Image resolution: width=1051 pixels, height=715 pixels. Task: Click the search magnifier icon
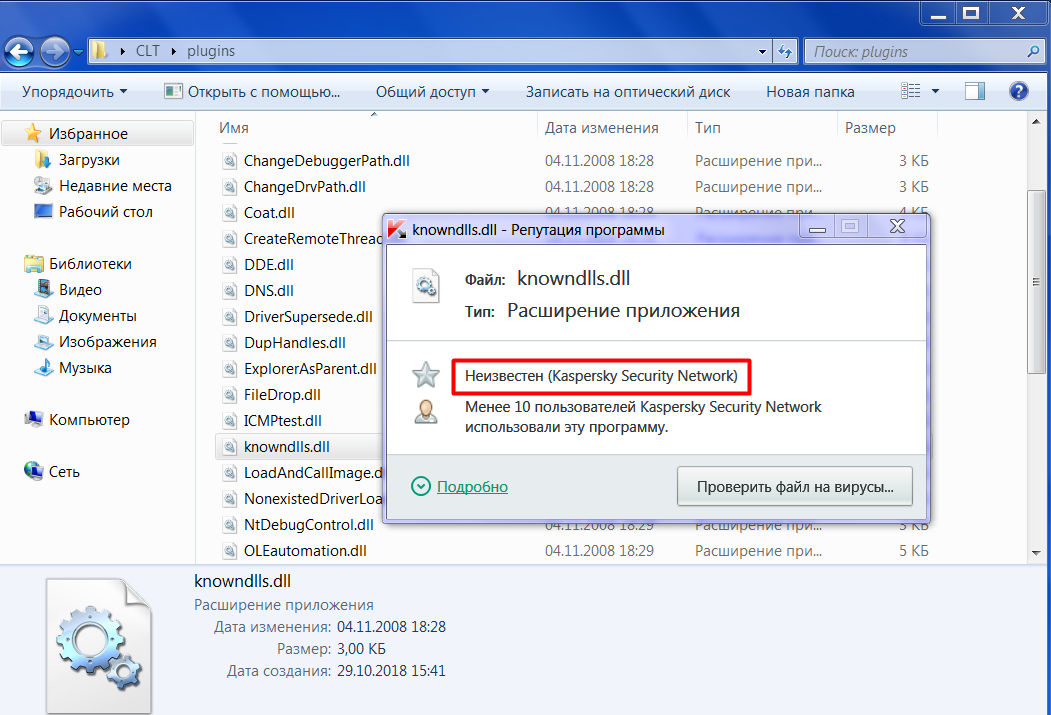tap(1034, 51)
